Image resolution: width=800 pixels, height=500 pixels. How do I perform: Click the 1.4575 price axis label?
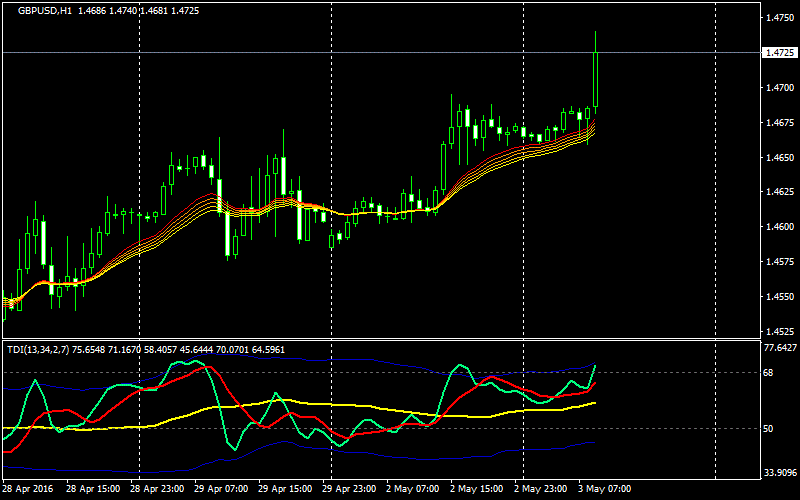coord(780,262)
